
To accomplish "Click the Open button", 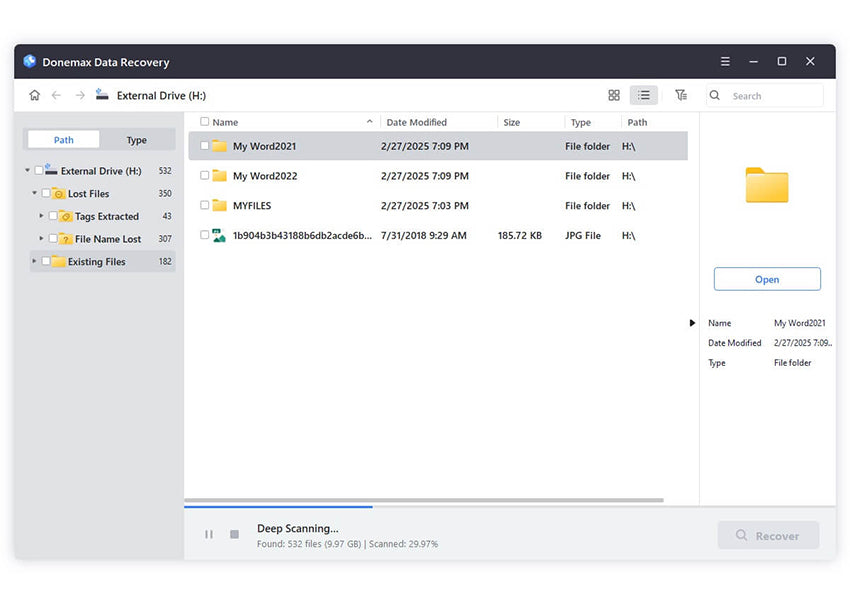I will [767, 279].
